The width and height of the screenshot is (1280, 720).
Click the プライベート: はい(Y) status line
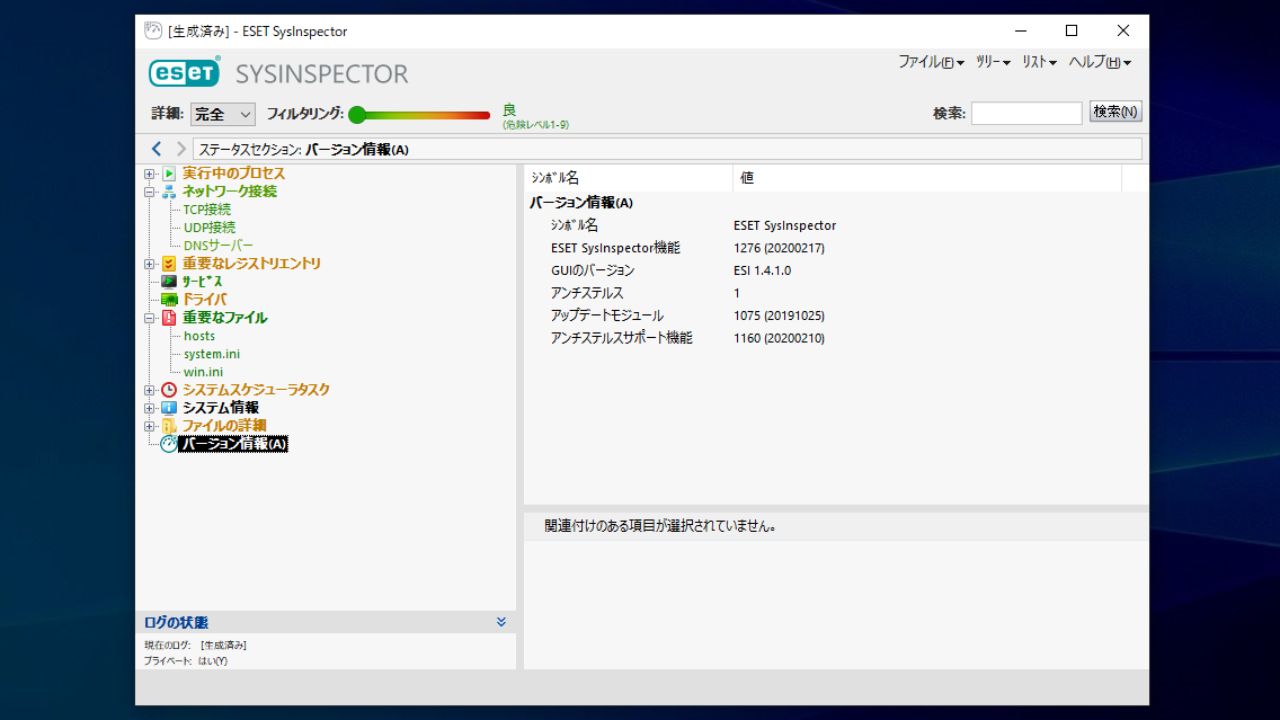186,661
